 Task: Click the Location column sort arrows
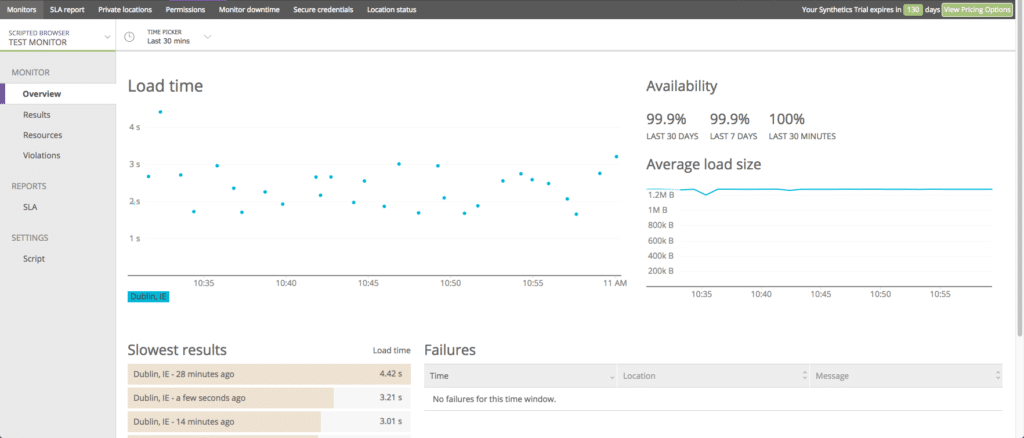click(804, 376)
